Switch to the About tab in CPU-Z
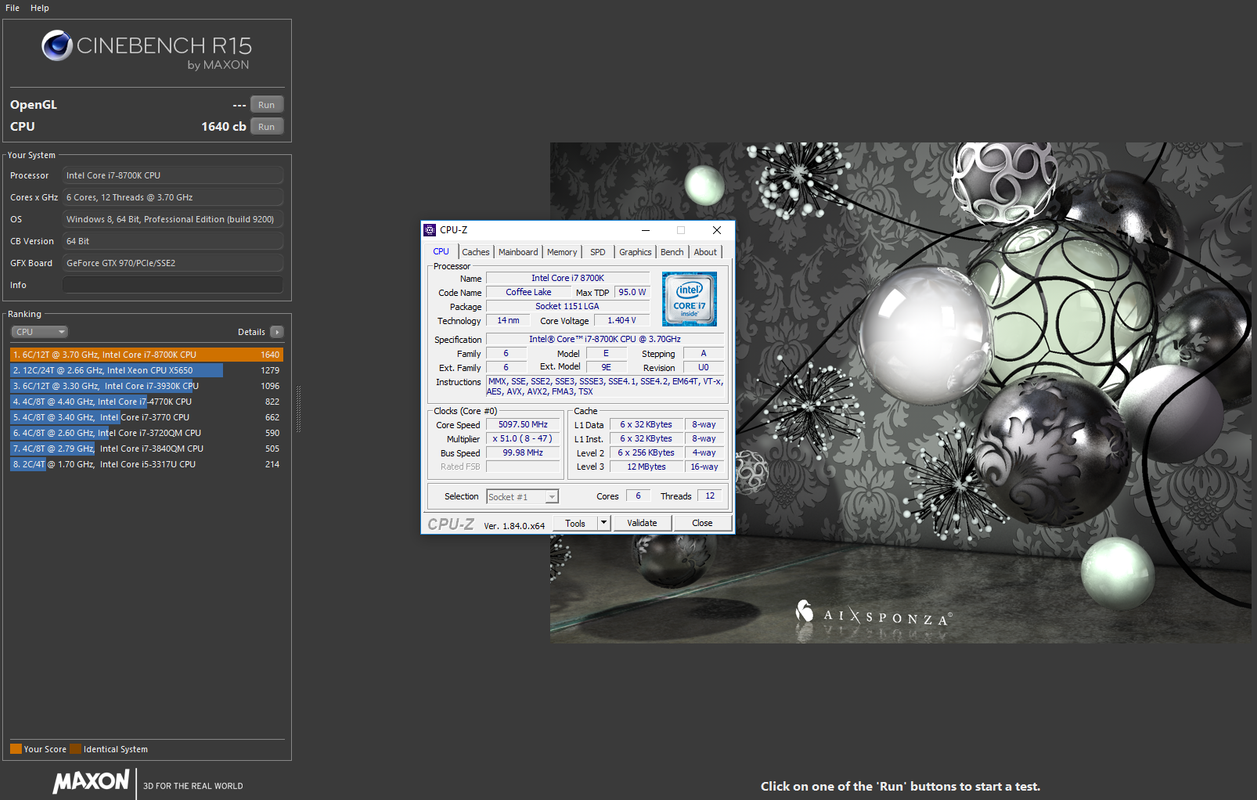Viewport: 1257px width, 800px height. 706,252
